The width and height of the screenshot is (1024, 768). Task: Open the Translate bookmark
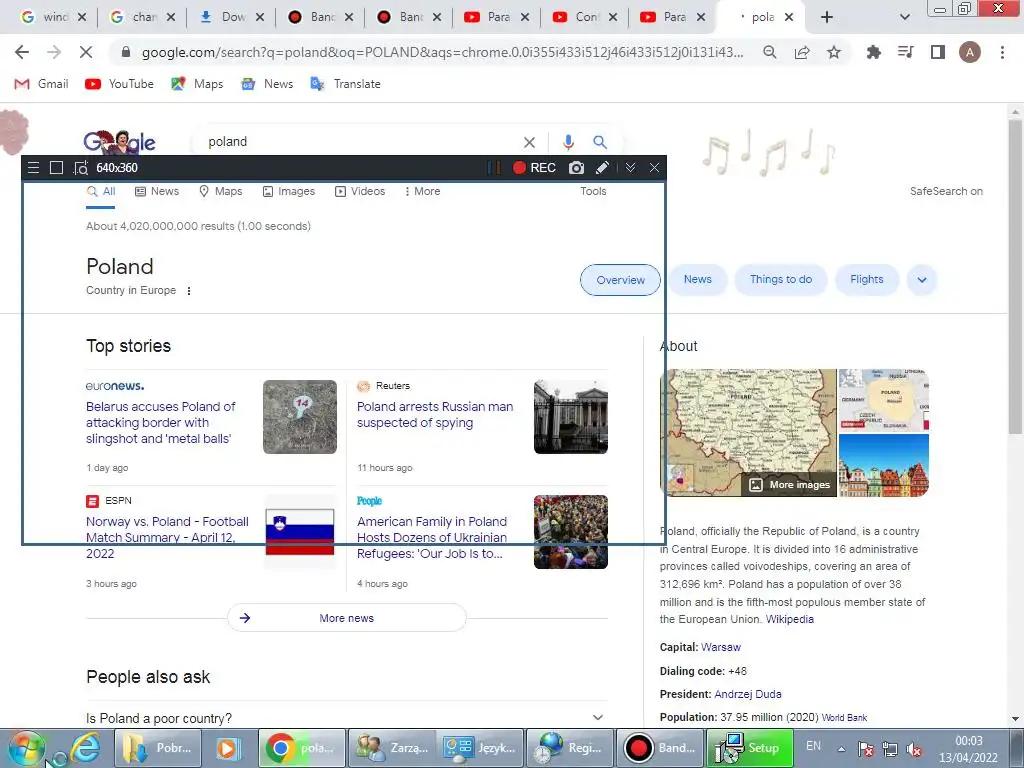click(345, 84)
